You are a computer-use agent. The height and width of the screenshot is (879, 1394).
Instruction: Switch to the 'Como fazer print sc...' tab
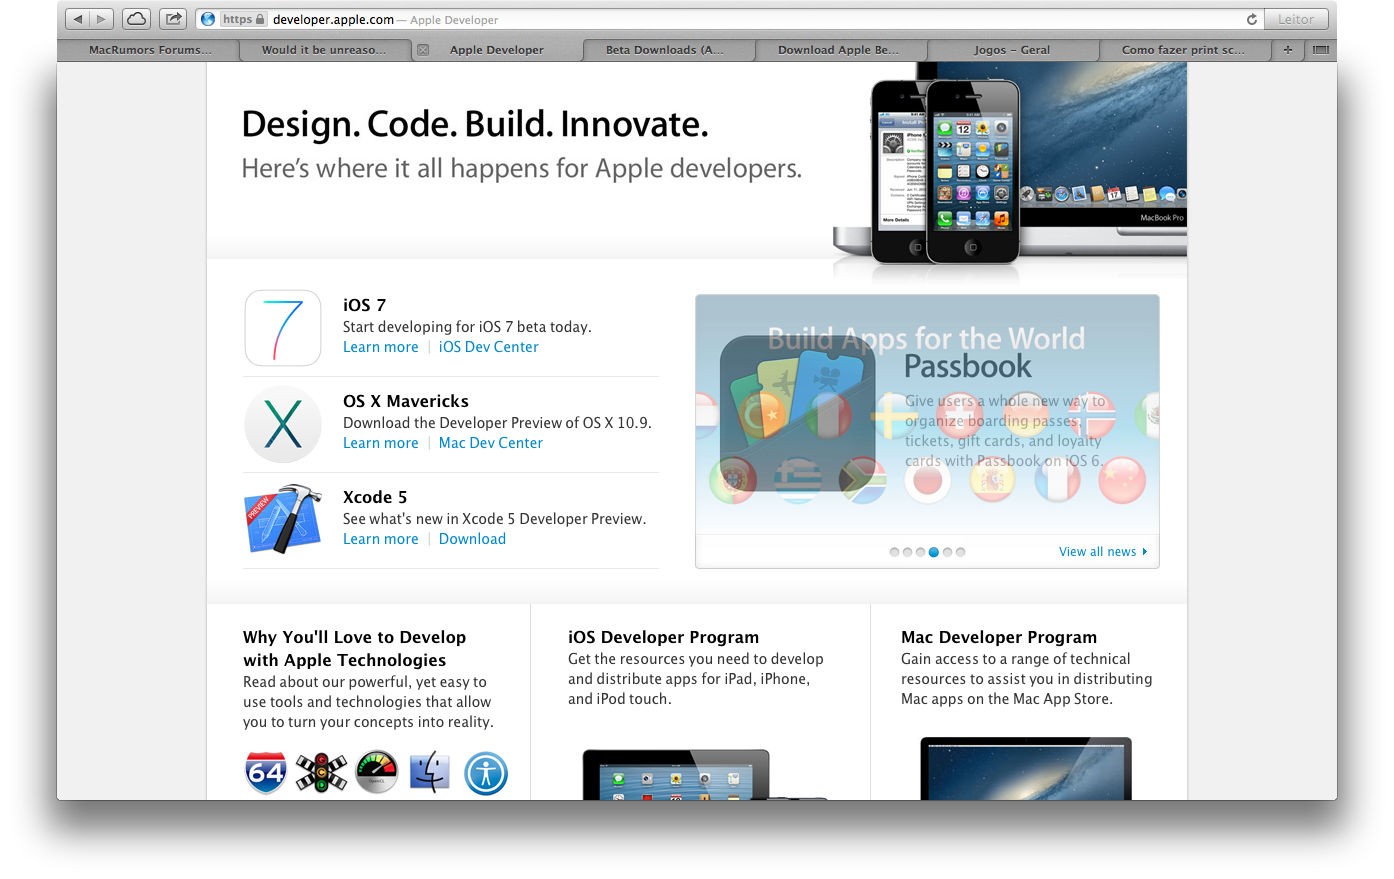pyautogui.click(x=1184, y=50)
